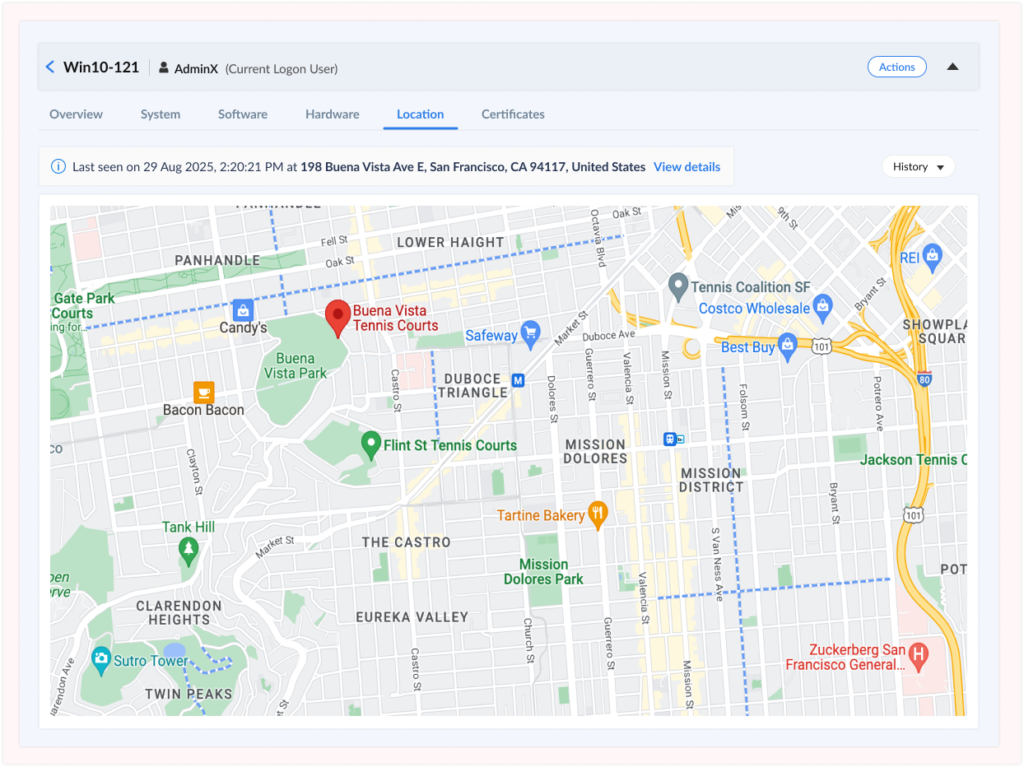This screenshot has height=767, width=1024.
Task: Click the Buena Vista Park label
Action: click(x=295, y=366)
